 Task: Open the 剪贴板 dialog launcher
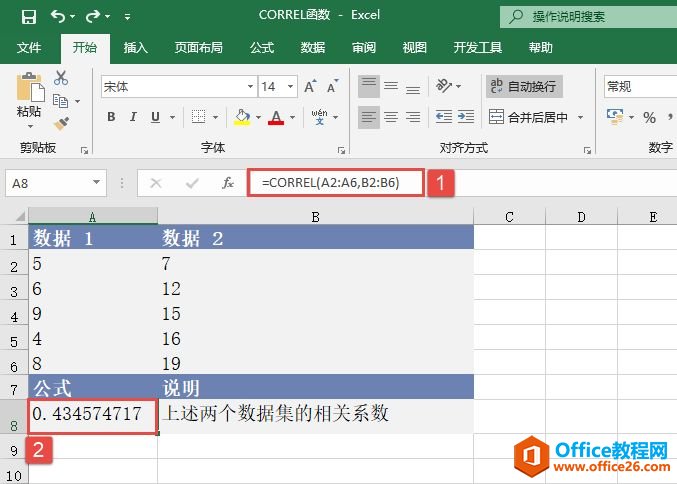84,150
